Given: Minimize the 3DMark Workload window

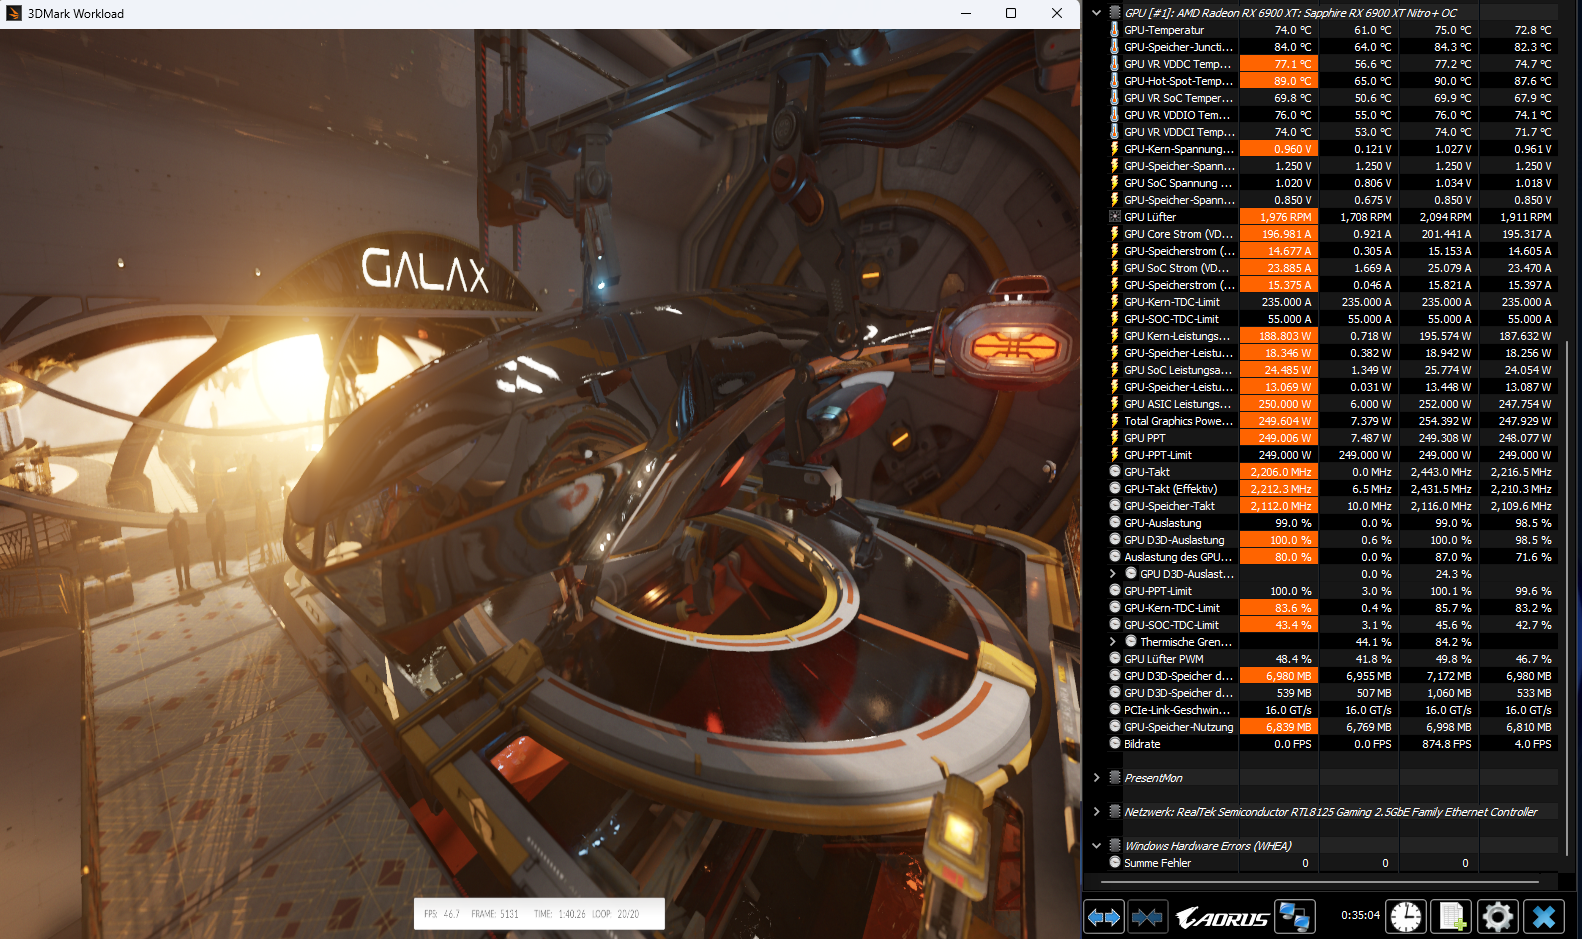Looking at the screenshot, I should point(966,14).
